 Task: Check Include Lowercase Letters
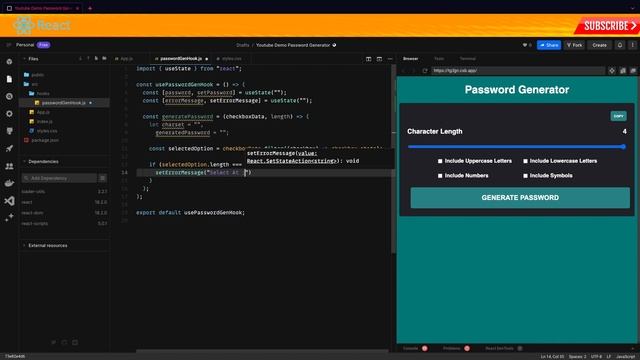pos(525,161)
